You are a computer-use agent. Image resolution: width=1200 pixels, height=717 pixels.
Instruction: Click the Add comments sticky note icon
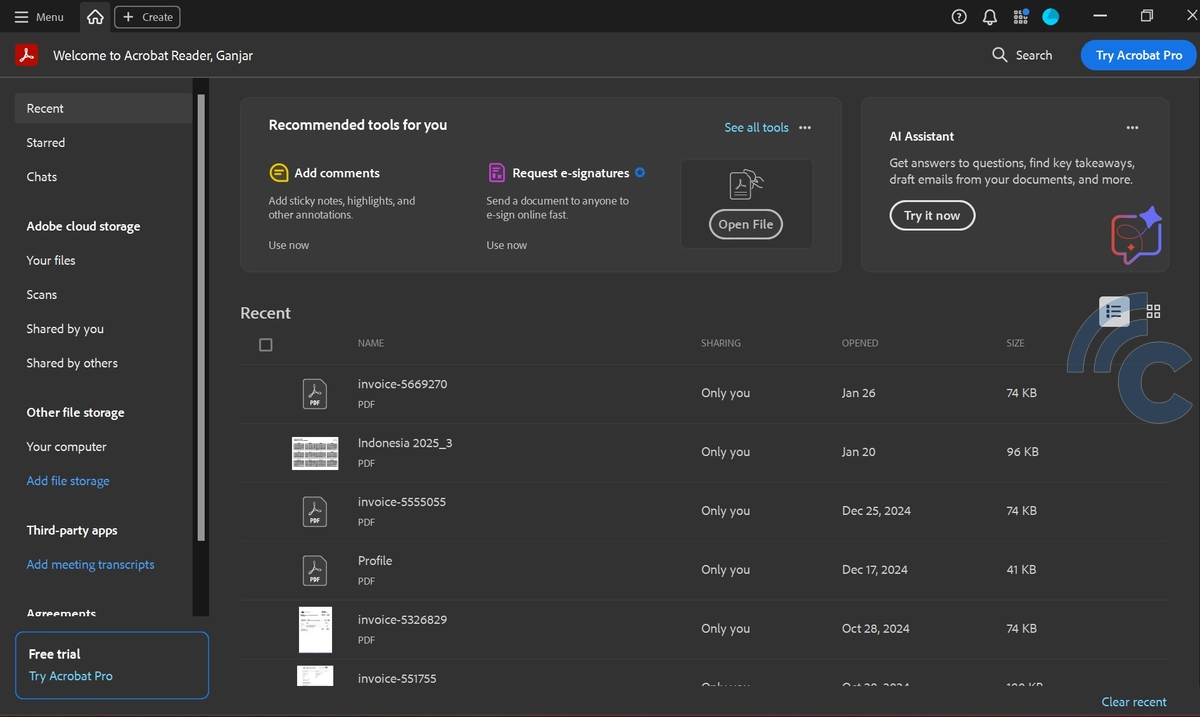pos(279,173)
